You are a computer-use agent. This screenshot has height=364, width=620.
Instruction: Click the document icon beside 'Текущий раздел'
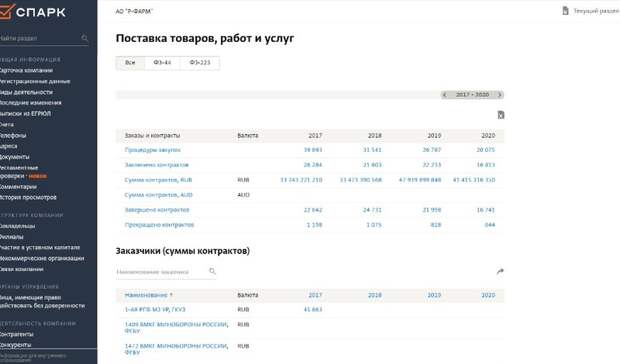(565, 11)
